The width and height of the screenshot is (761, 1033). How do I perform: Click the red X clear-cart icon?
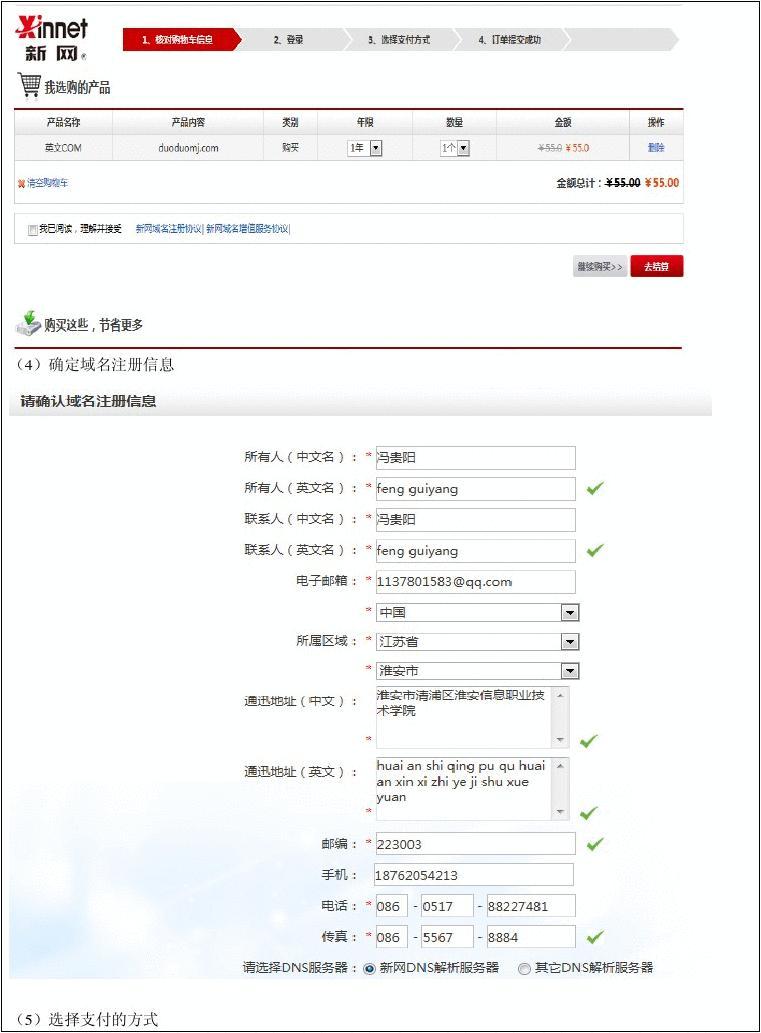tap(20, 184)
